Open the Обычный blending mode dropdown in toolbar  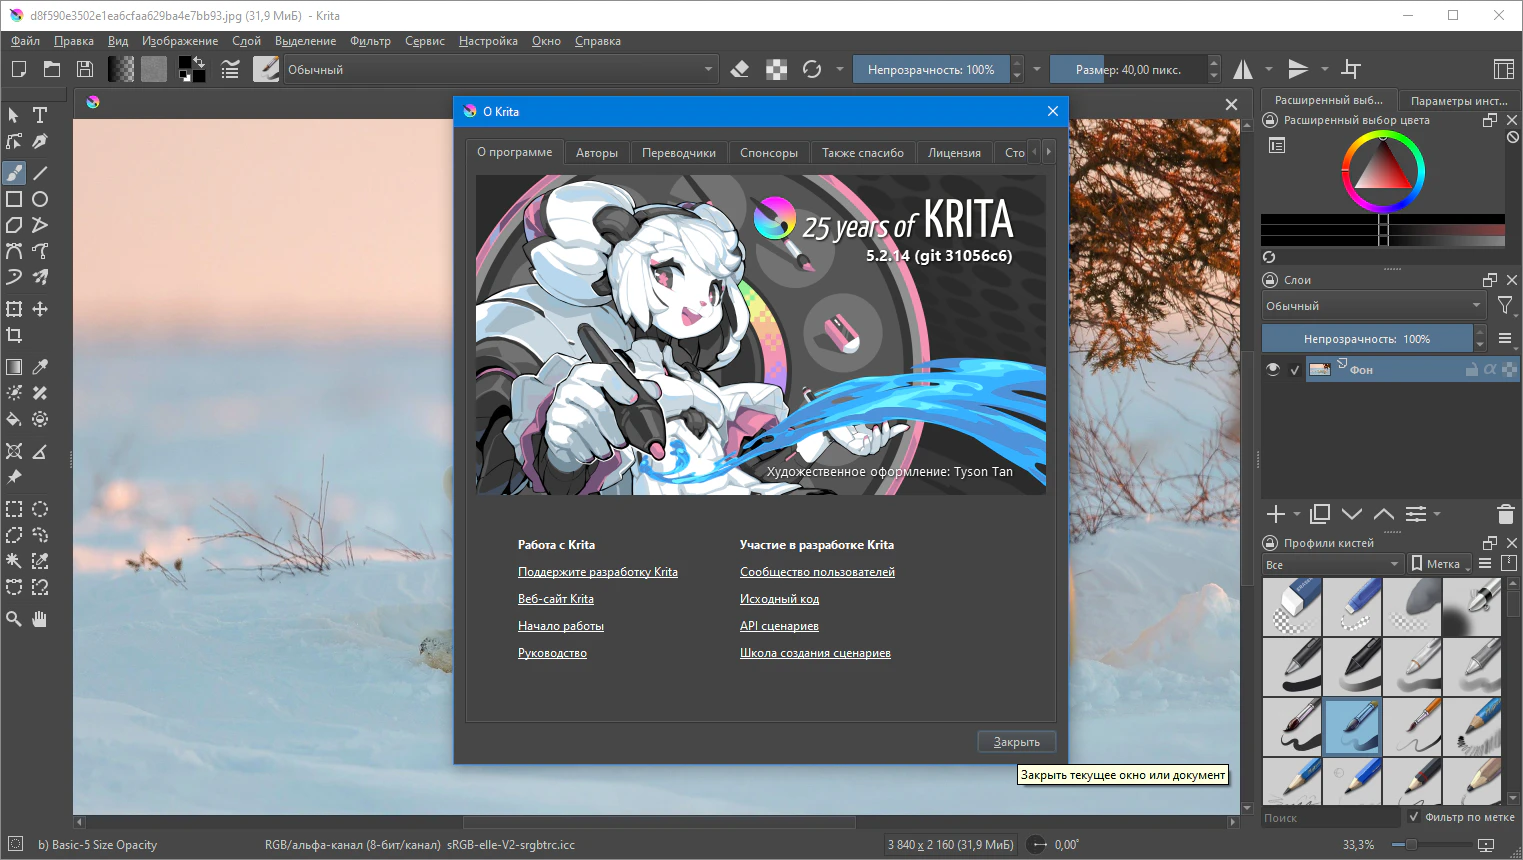[x=500, y=69]
